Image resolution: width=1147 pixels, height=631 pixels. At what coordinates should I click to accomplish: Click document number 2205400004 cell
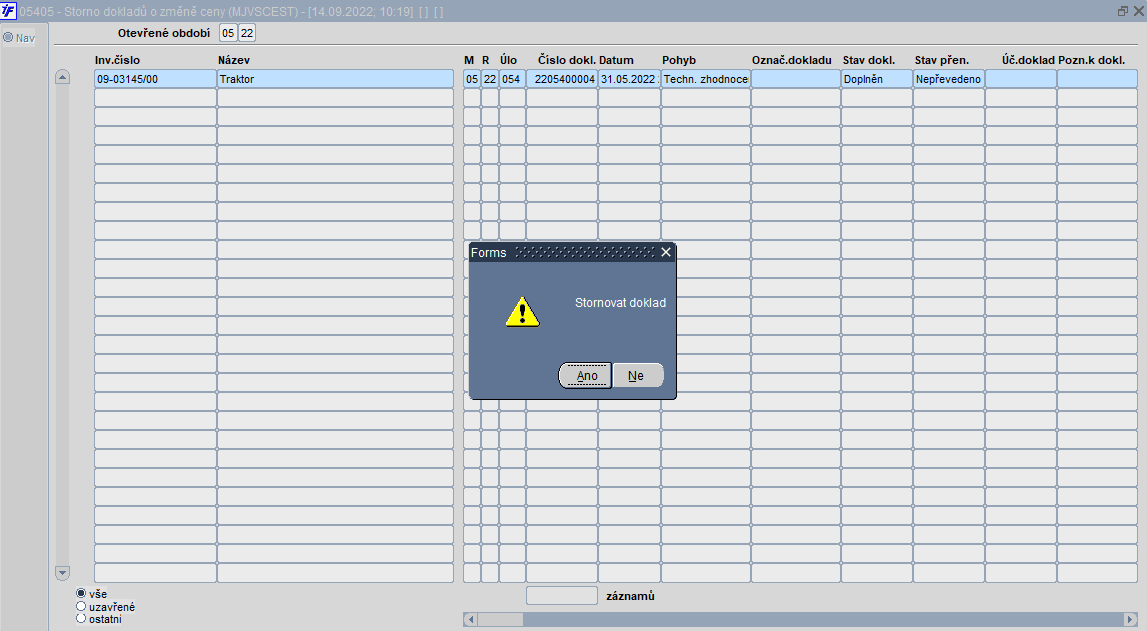click(562, 79)
